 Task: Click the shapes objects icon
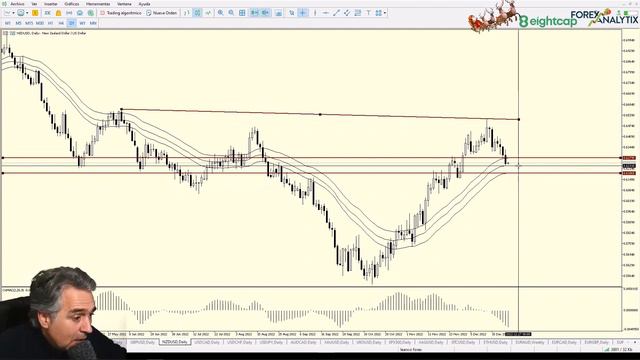tap(378, 13)
